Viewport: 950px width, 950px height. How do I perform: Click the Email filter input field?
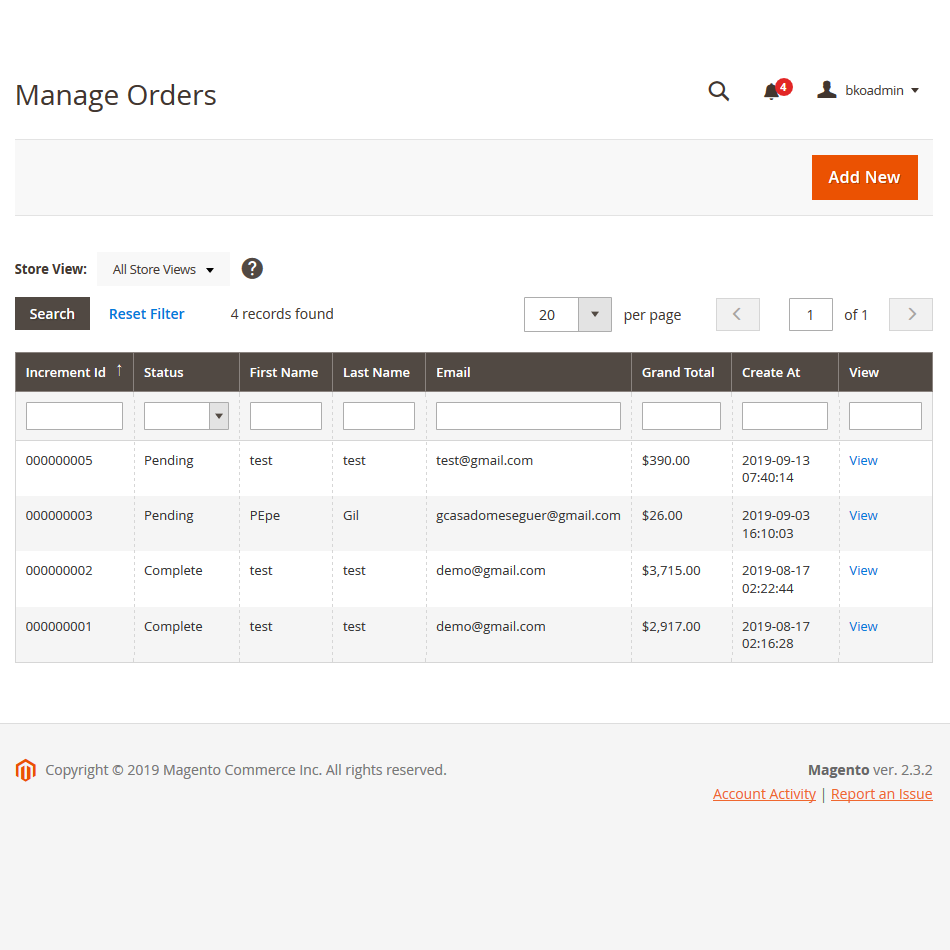tap(528, 416)
